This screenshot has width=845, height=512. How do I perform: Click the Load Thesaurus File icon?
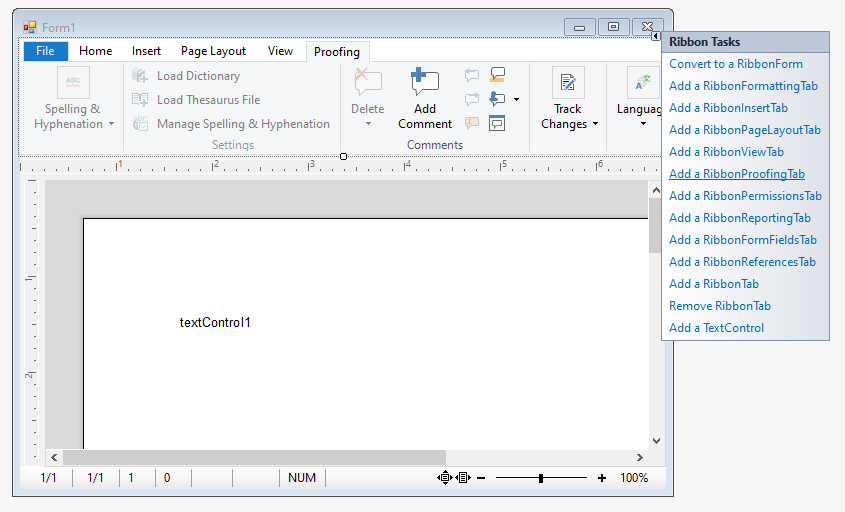(140, 100)
